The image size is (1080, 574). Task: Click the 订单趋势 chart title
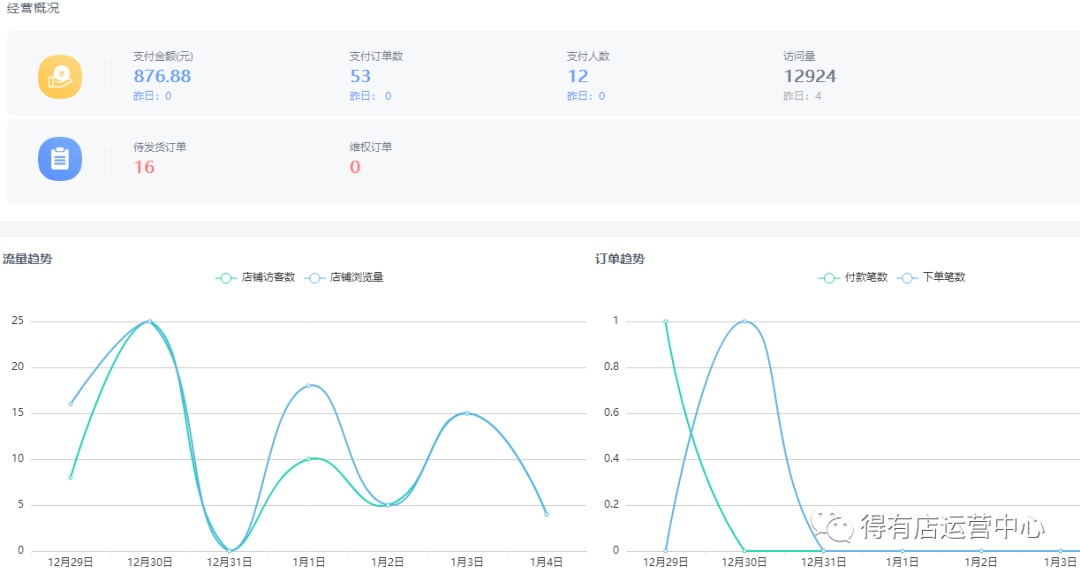(x=620, y=258)
